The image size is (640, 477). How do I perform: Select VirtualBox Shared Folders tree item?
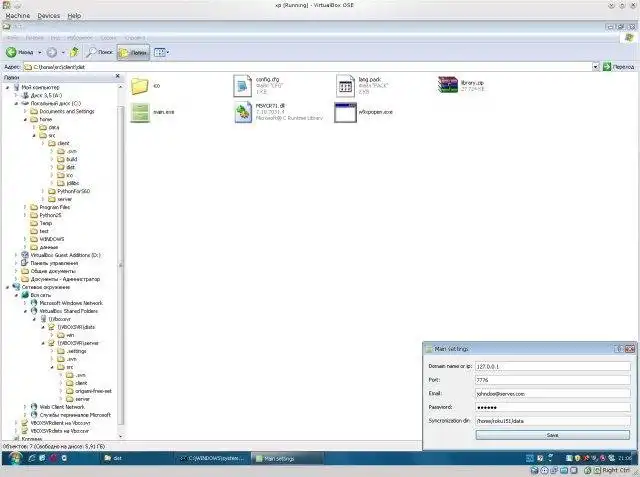coord(69,311)
